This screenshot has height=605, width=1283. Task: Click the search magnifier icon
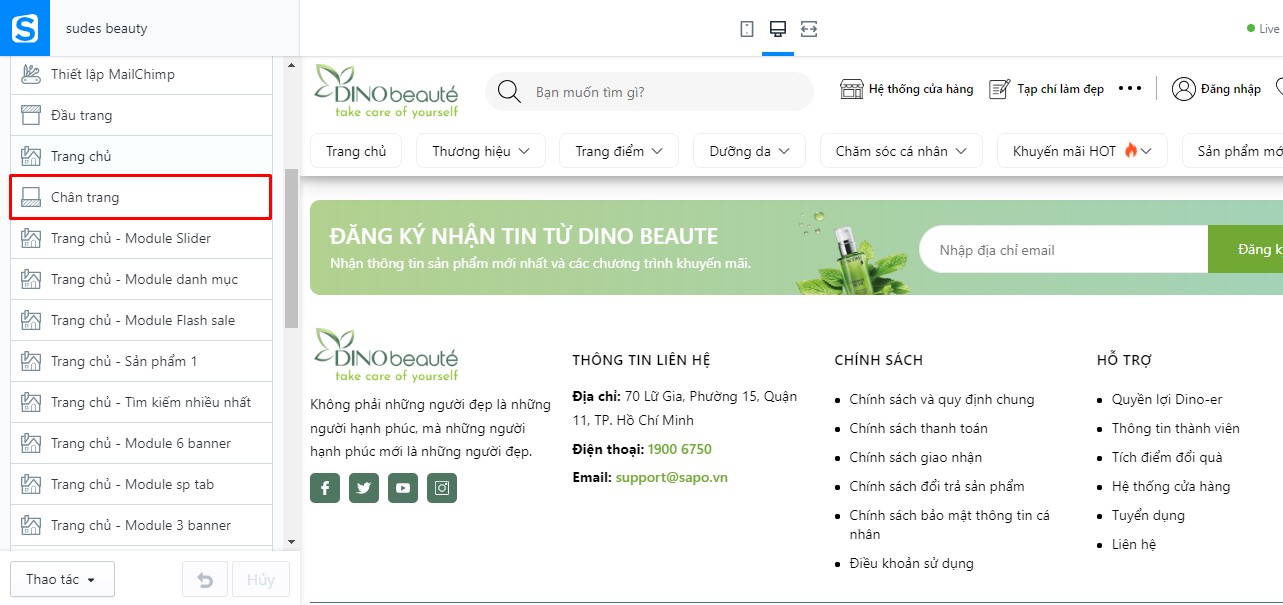pyautogui.click(x=509, y=92)
